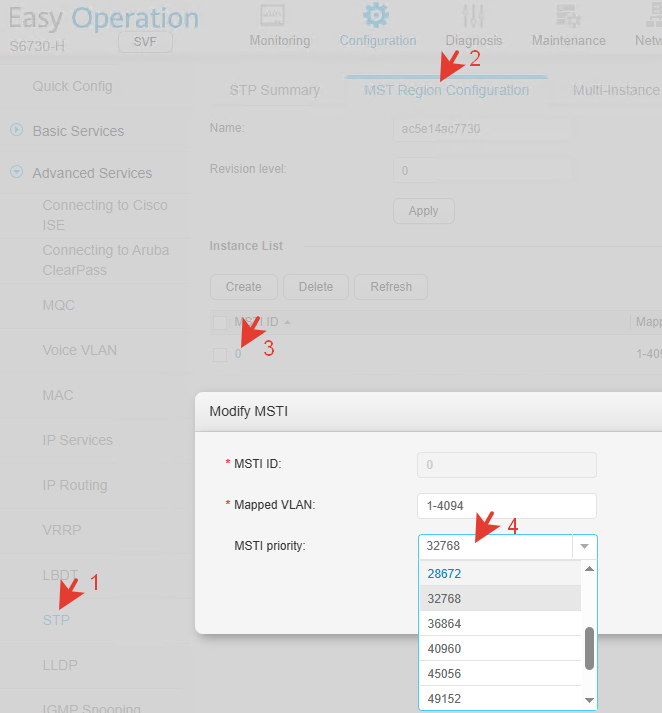The height and width of the screenshot is (713, 662).
Task: Open LLDP in the sidebar
Action: [60, 665]
